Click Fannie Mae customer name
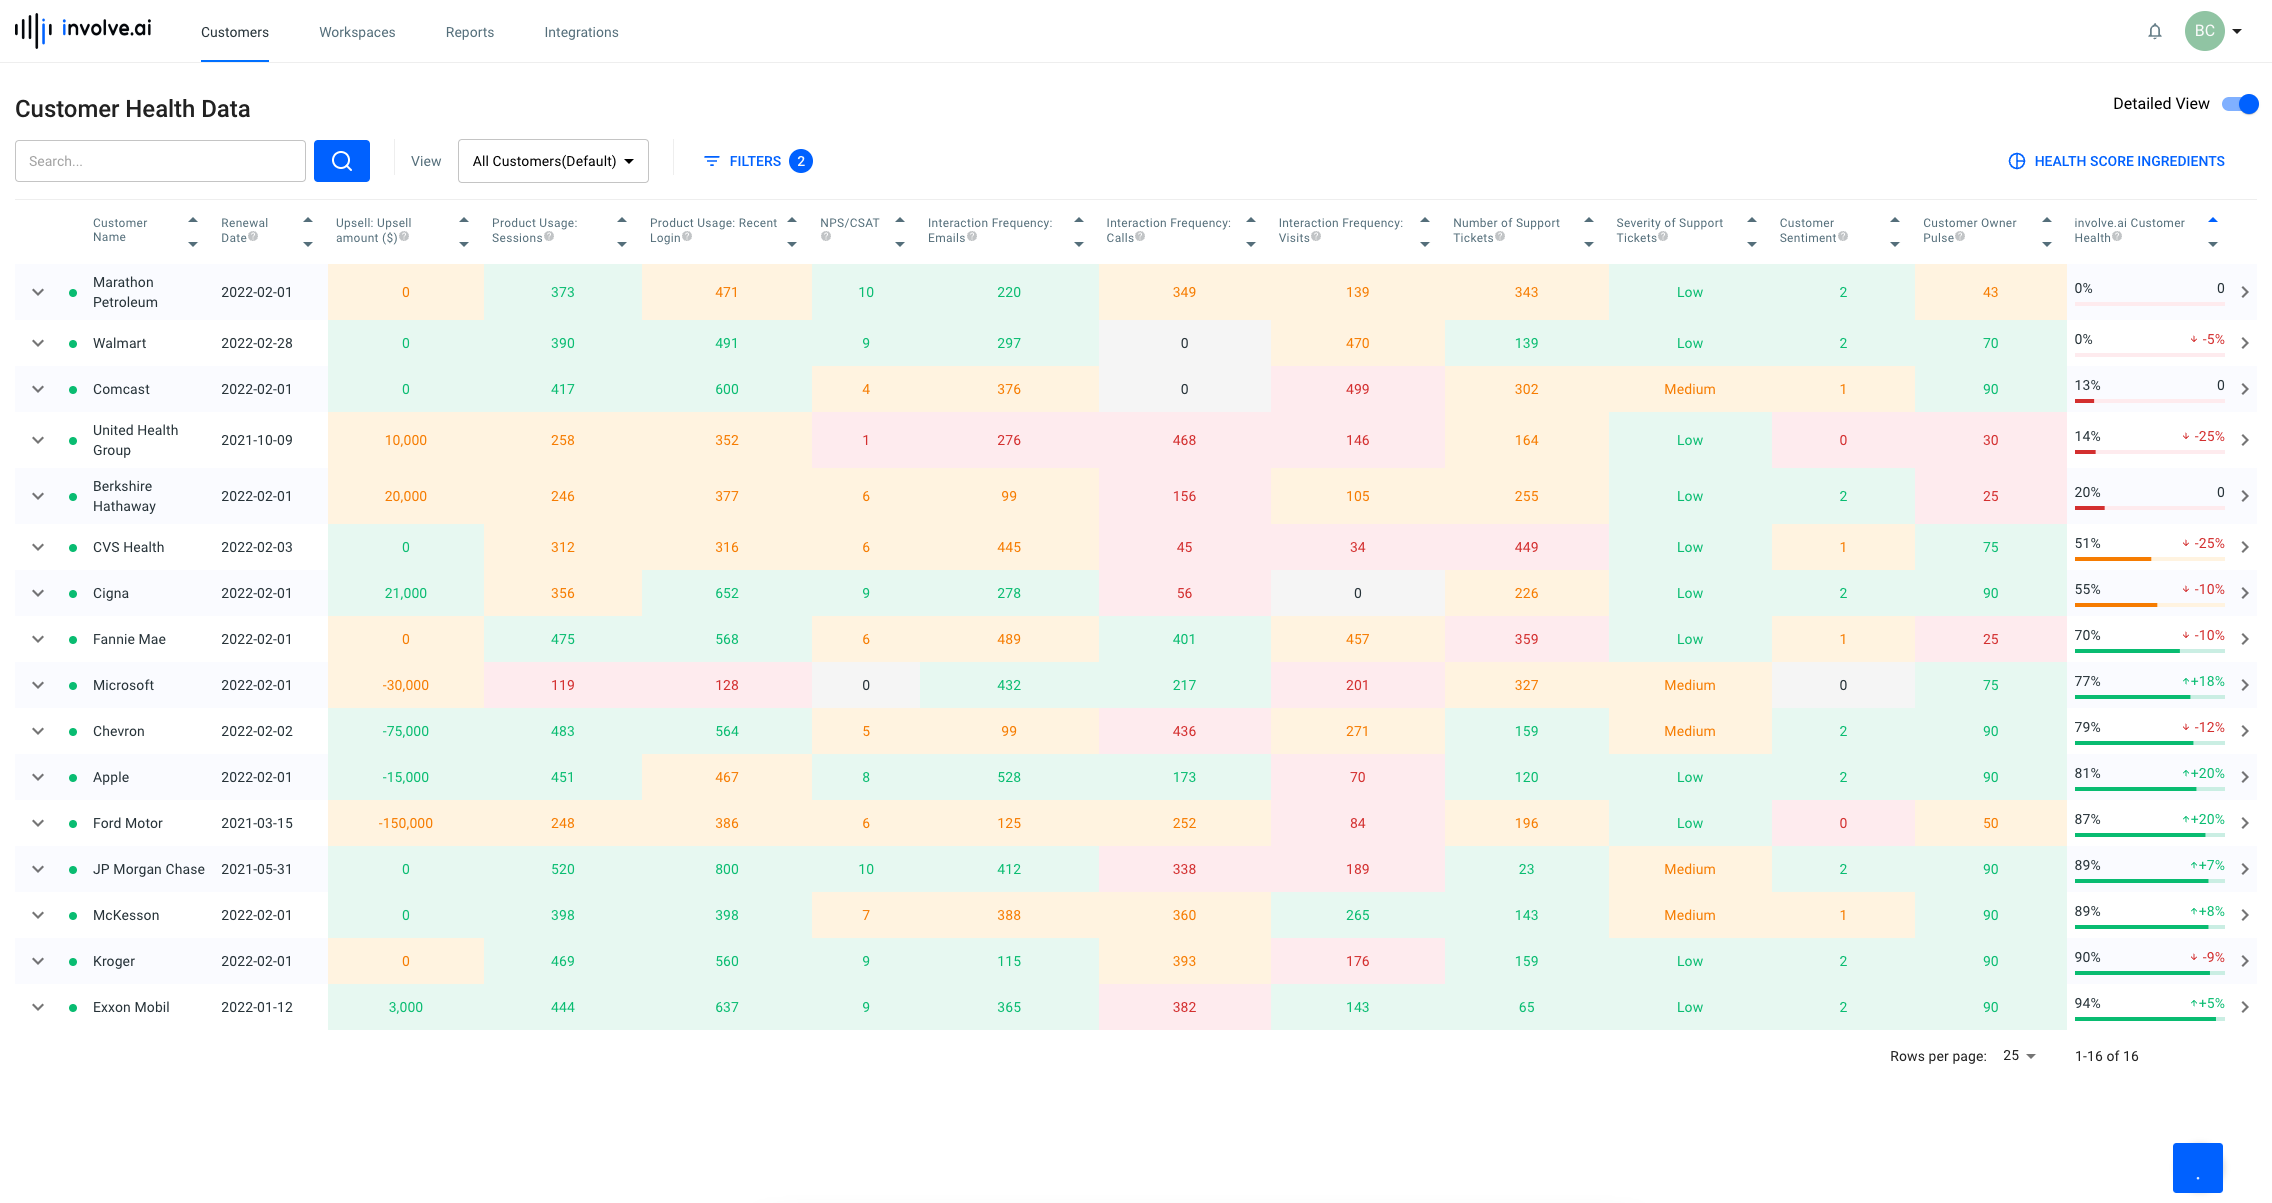 [129, 639]
